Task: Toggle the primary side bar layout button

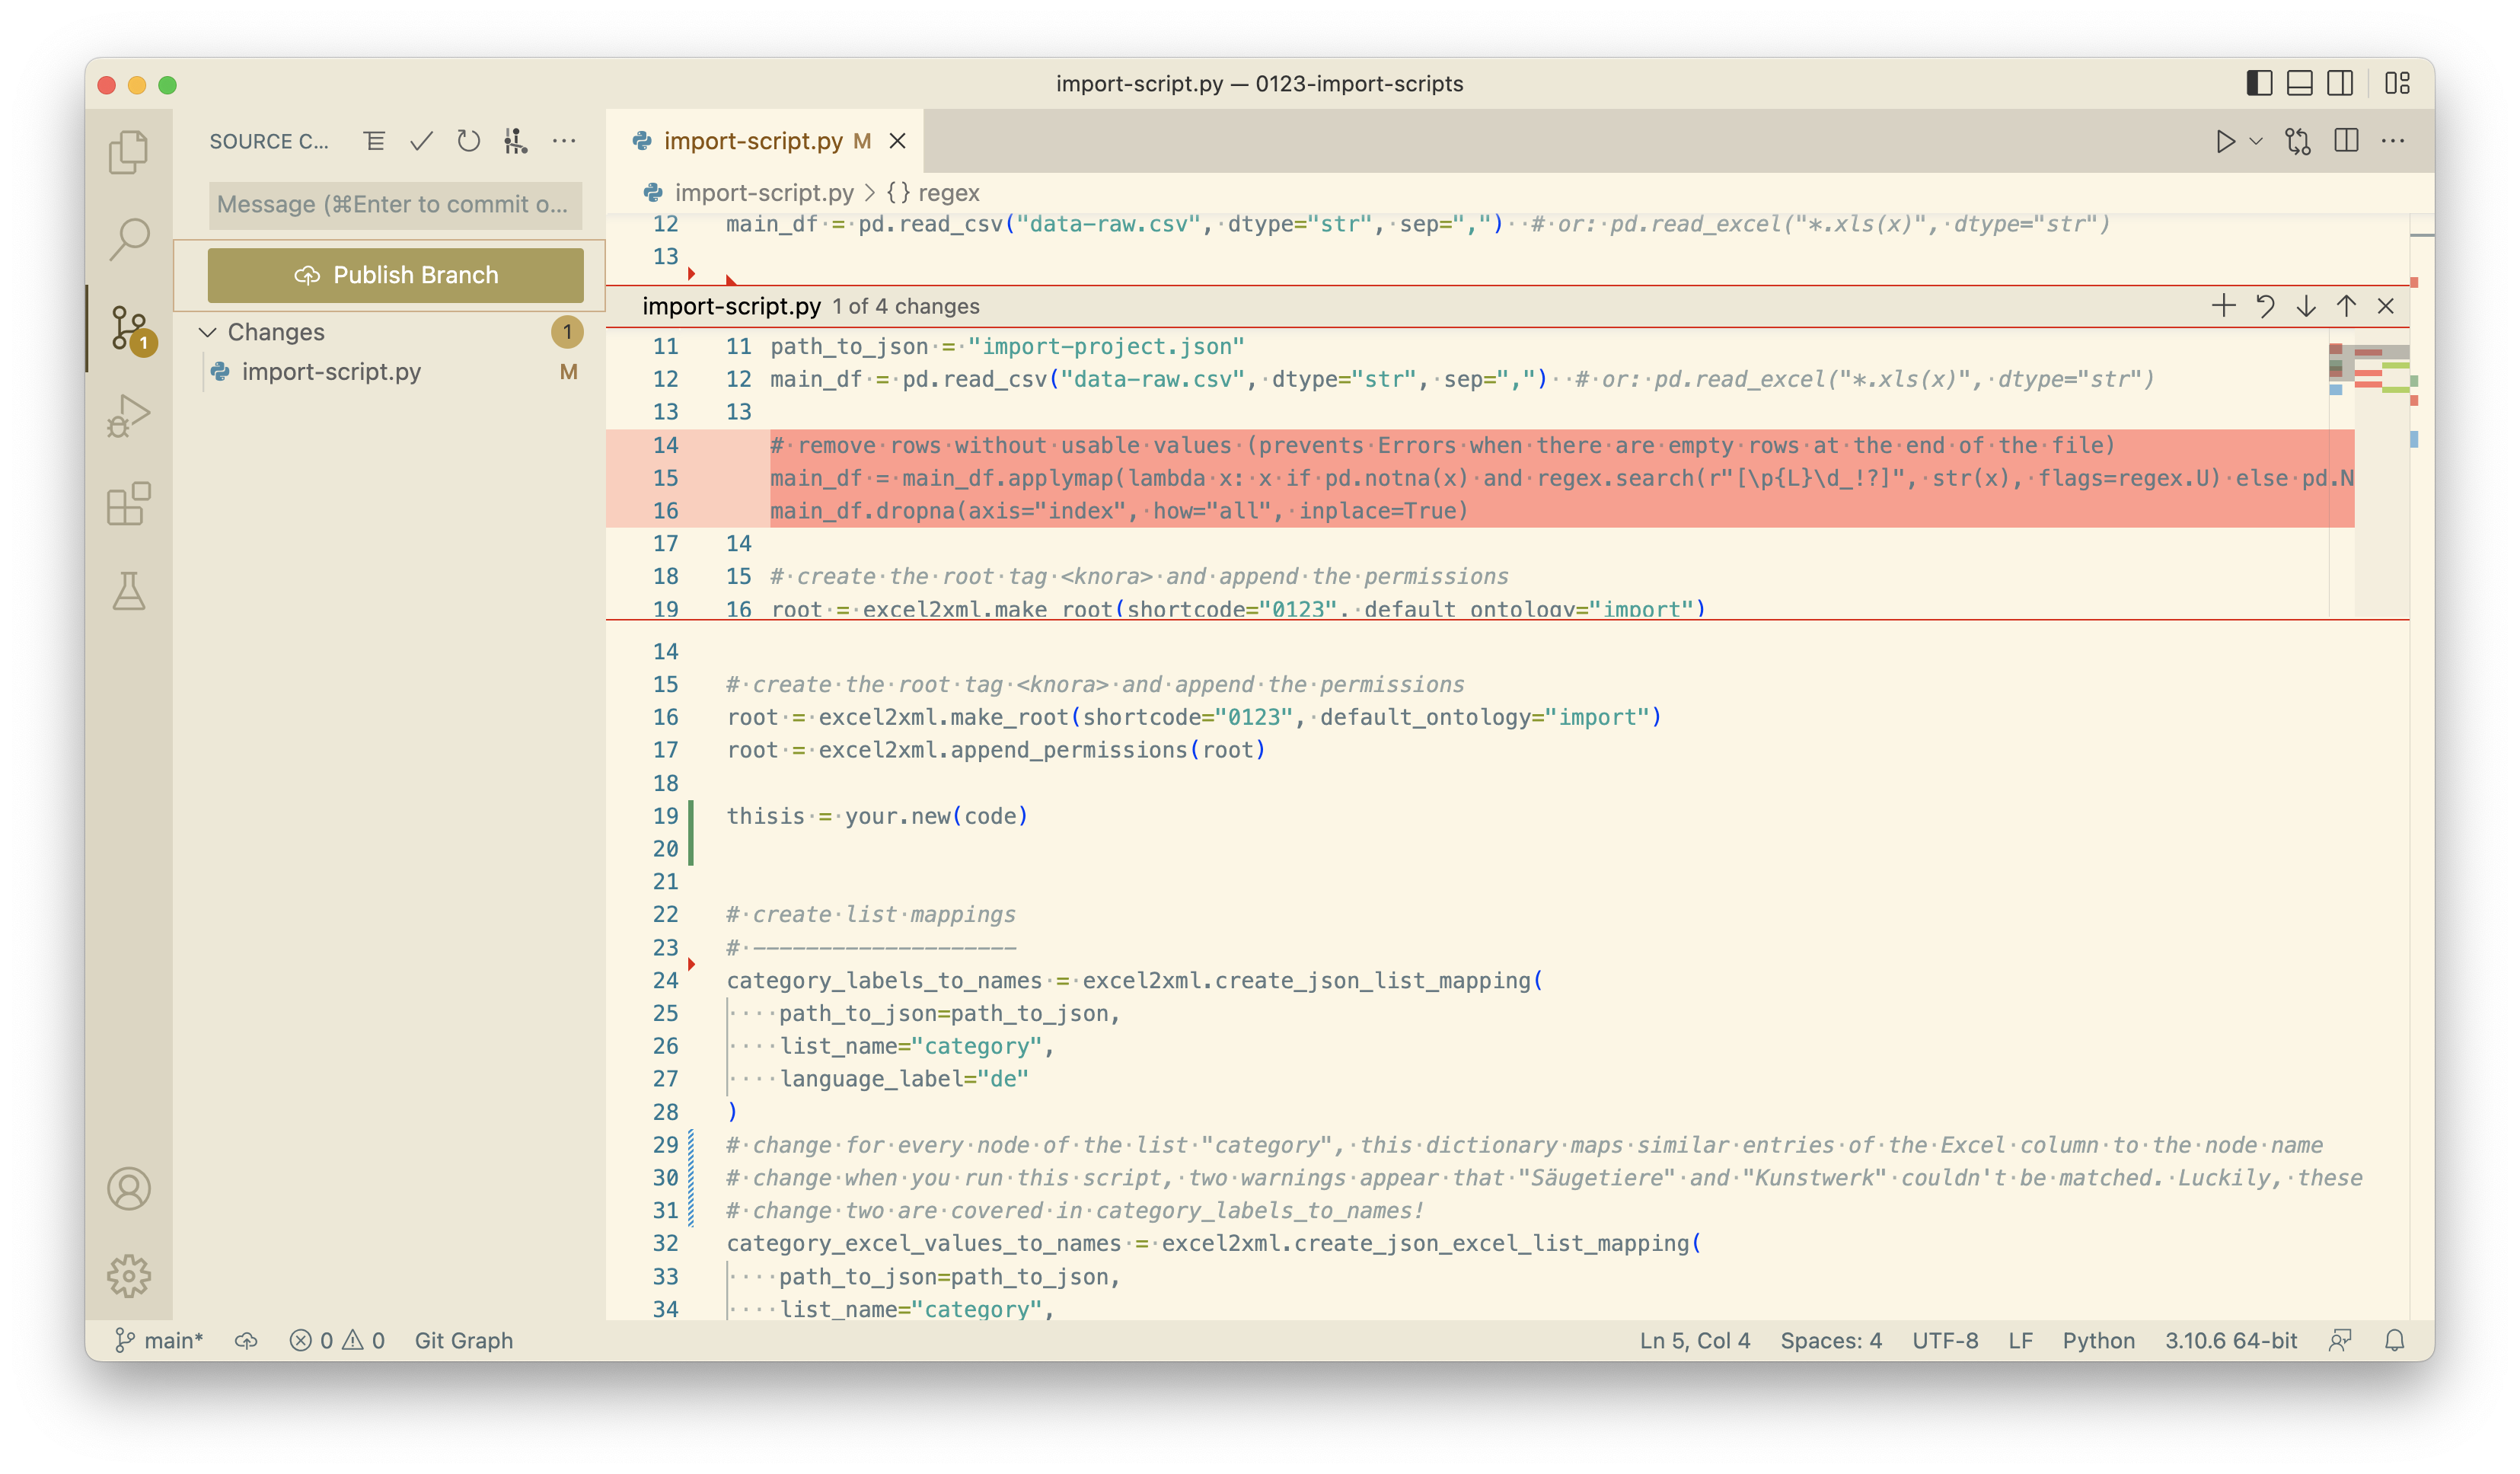Action: click(2259, 83)
